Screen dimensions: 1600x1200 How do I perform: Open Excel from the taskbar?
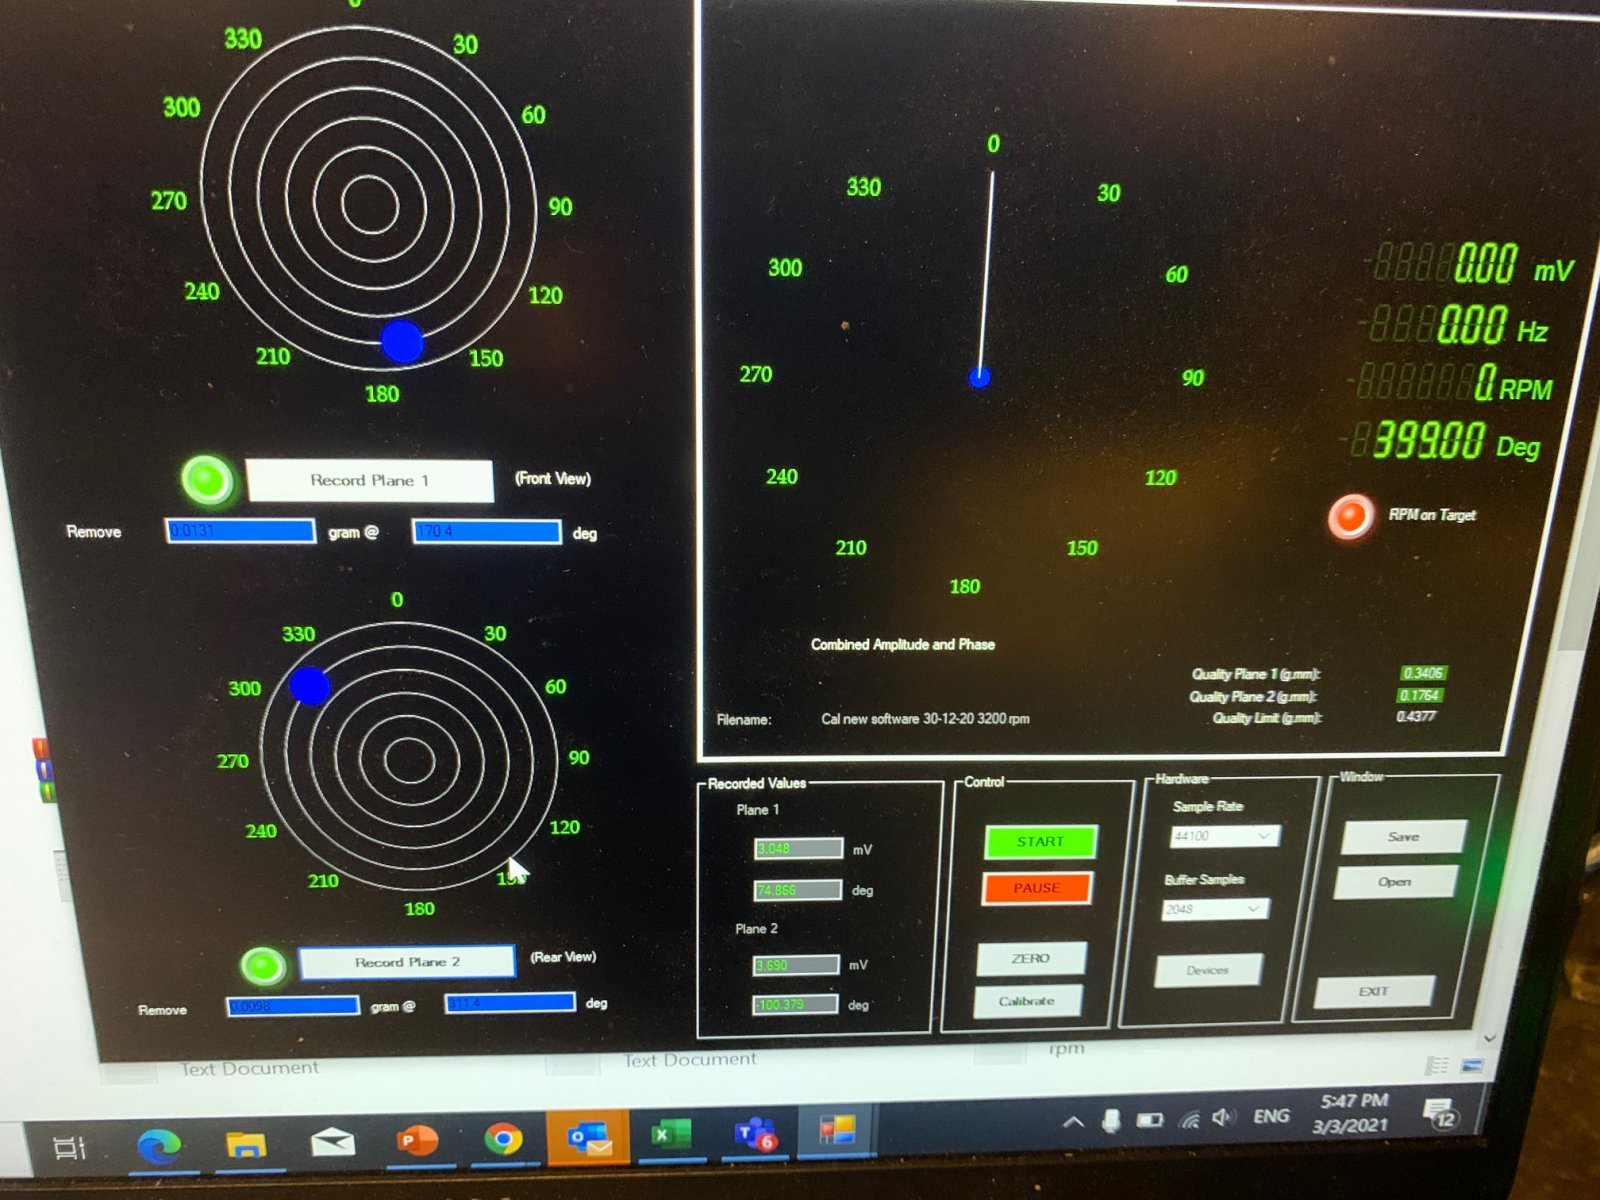(671, 1135)
